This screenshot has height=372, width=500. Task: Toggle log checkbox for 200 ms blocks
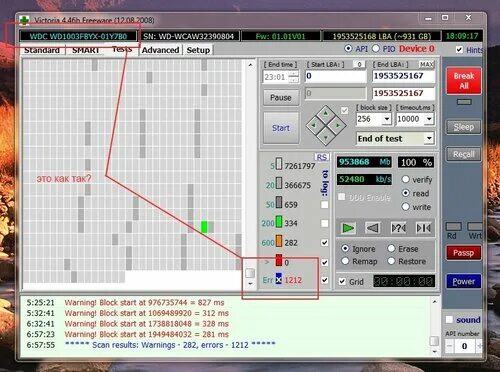324,223
